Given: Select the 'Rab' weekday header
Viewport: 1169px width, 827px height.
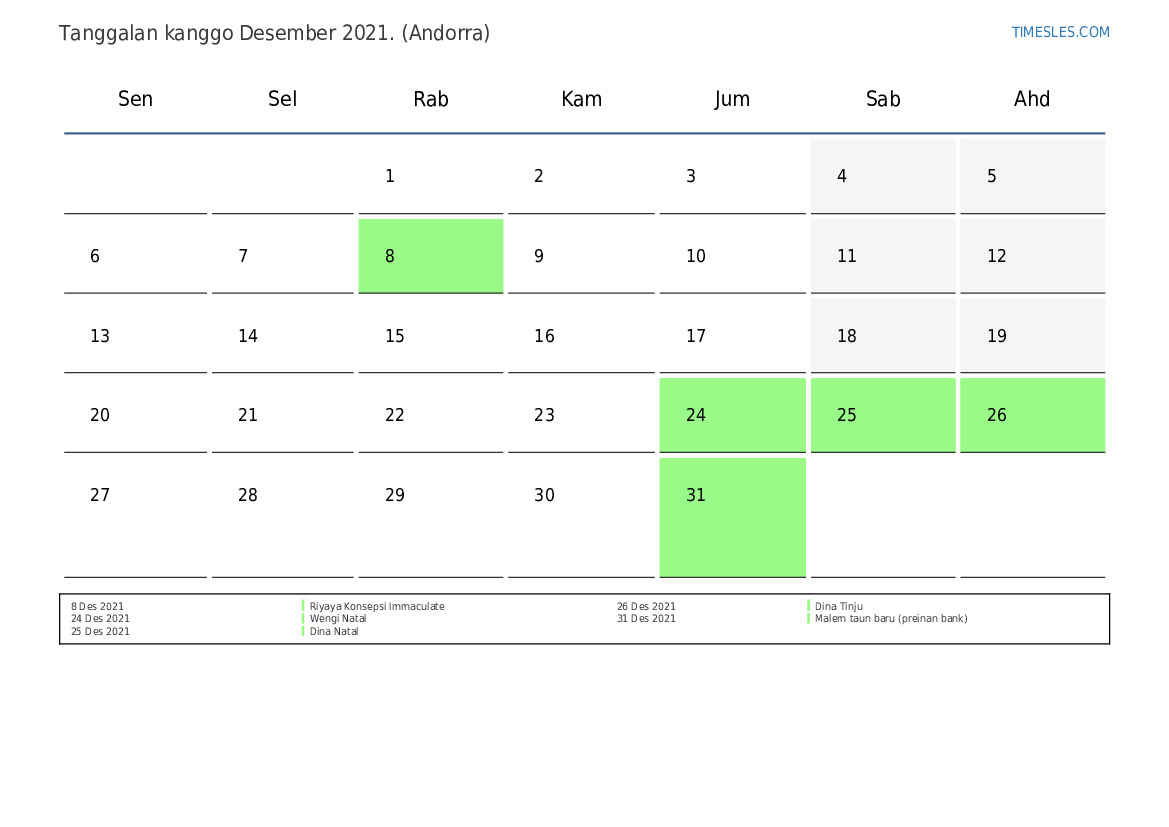Looking at the screenshot, I should pos(431,99).
